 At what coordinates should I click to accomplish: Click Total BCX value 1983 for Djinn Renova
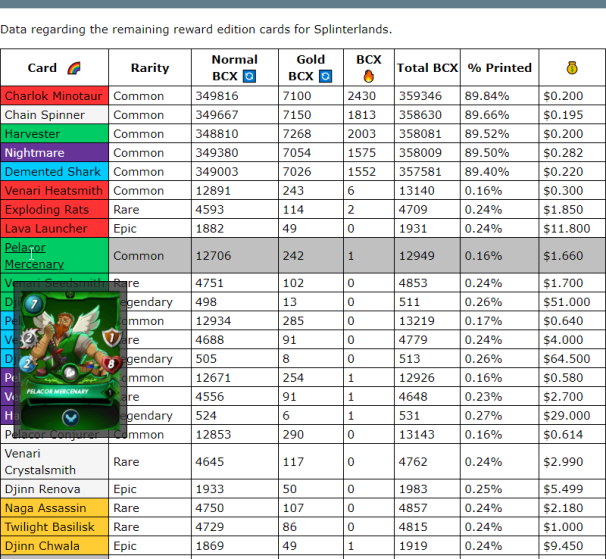(413, 489)
